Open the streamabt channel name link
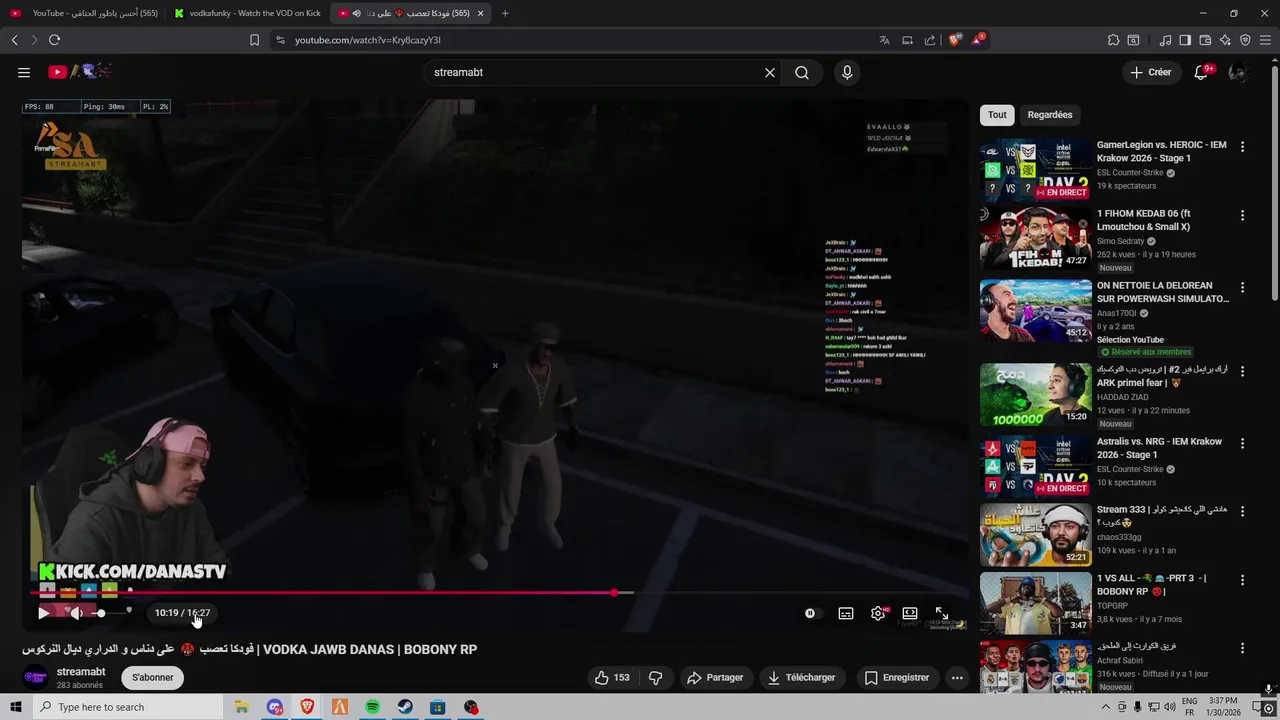 point(81,672)
